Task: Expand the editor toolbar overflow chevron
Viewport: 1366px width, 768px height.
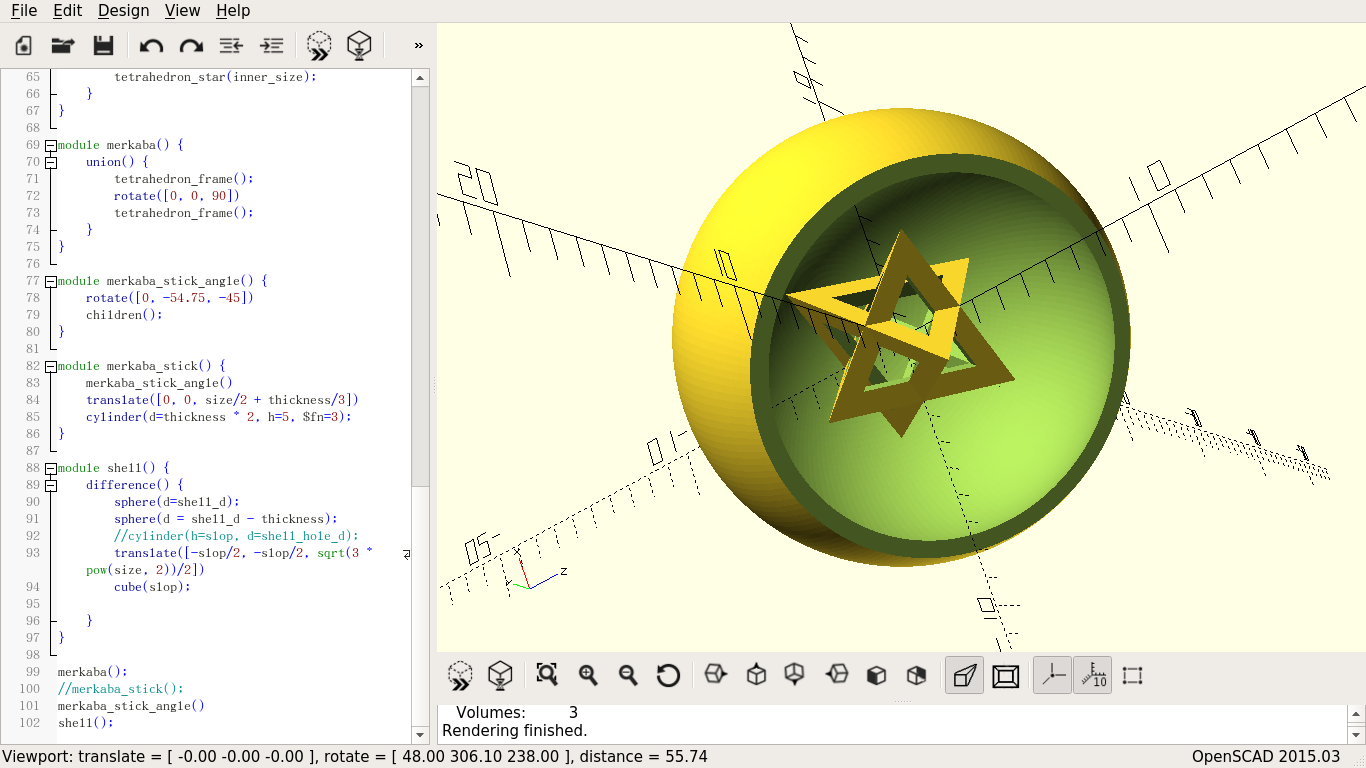Action: [418, 45]
